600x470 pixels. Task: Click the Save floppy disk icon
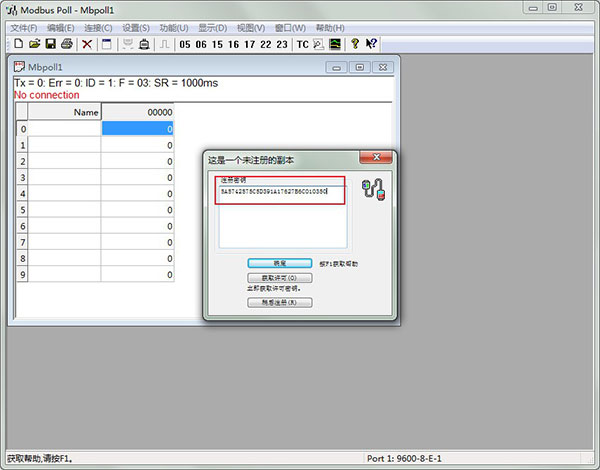tap(50, 44)
